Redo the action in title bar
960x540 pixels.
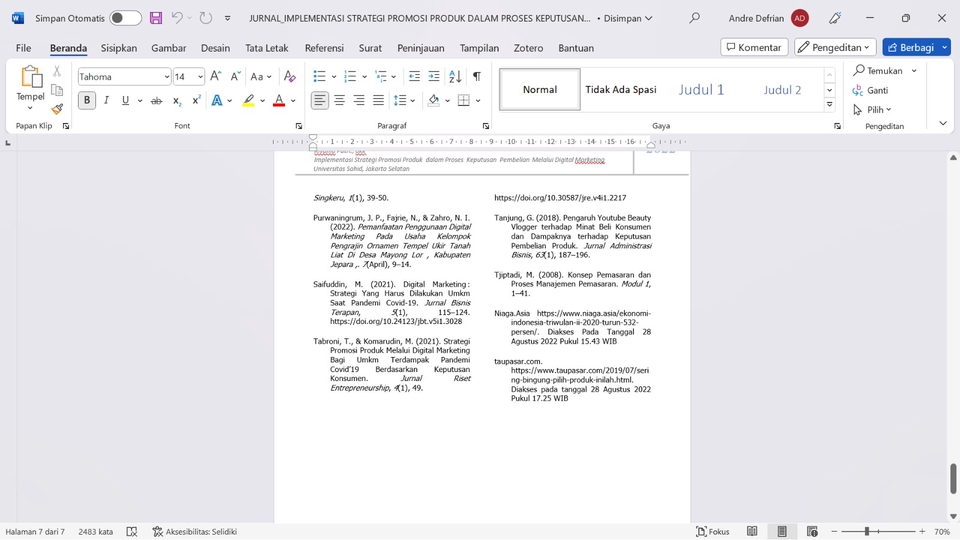(206, 18)
